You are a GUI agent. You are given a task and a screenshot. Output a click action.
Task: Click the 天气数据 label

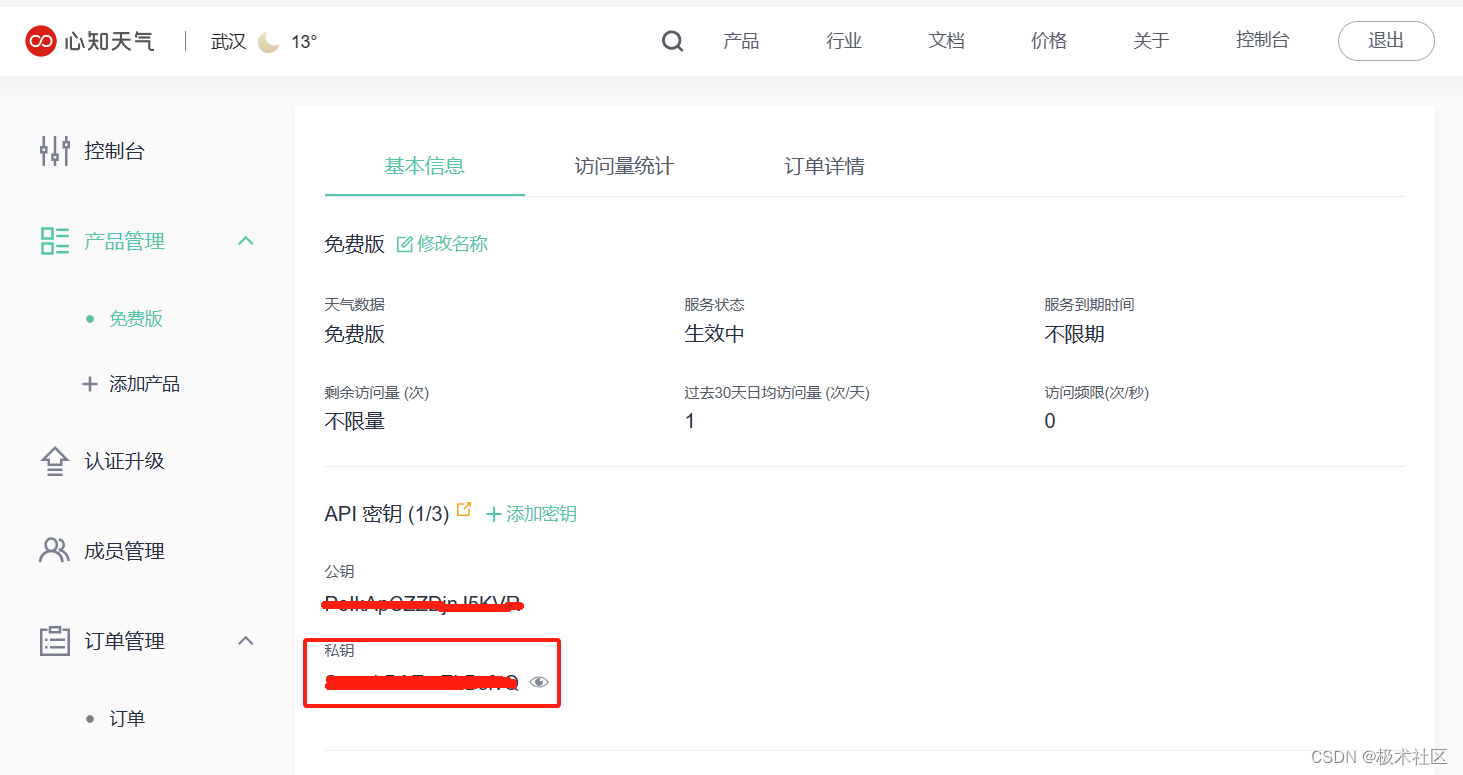pos(355,304)
